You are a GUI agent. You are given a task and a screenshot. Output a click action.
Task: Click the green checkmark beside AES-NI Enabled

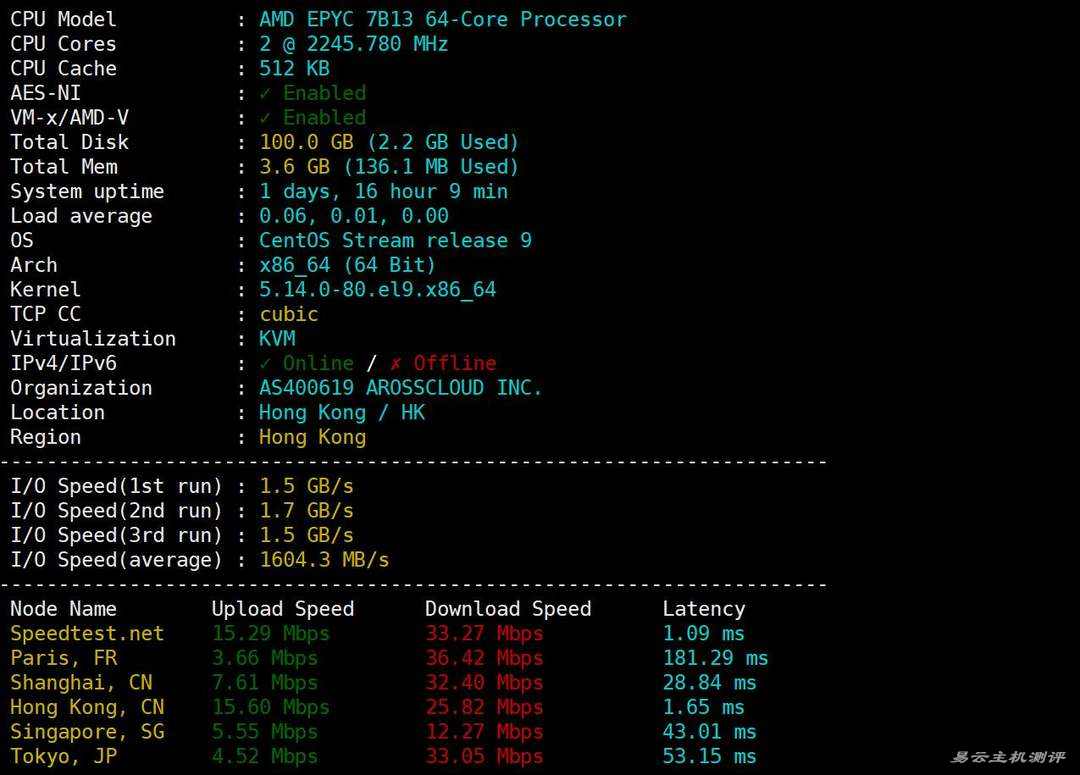click(265, 93)
